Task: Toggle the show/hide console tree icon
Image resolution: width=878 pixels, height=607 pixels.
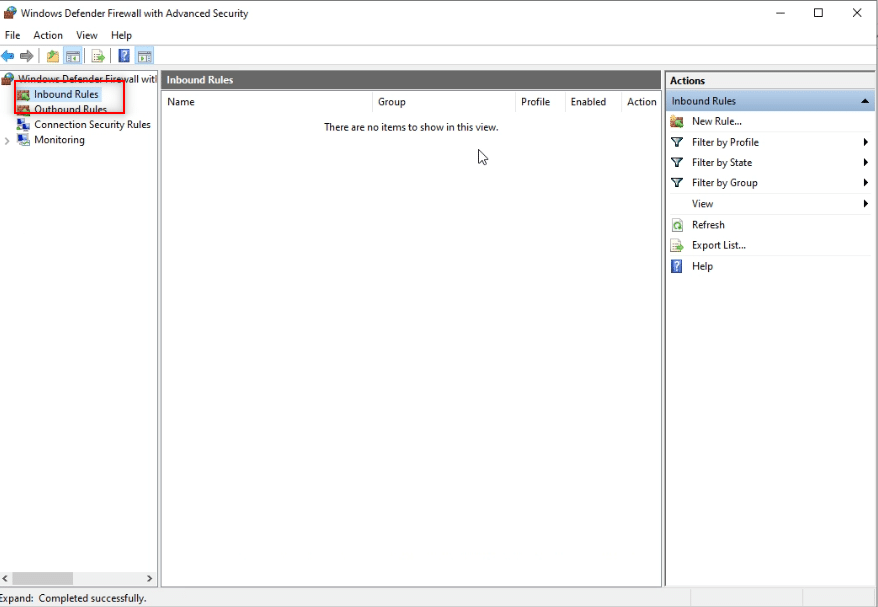Action: 73,56
